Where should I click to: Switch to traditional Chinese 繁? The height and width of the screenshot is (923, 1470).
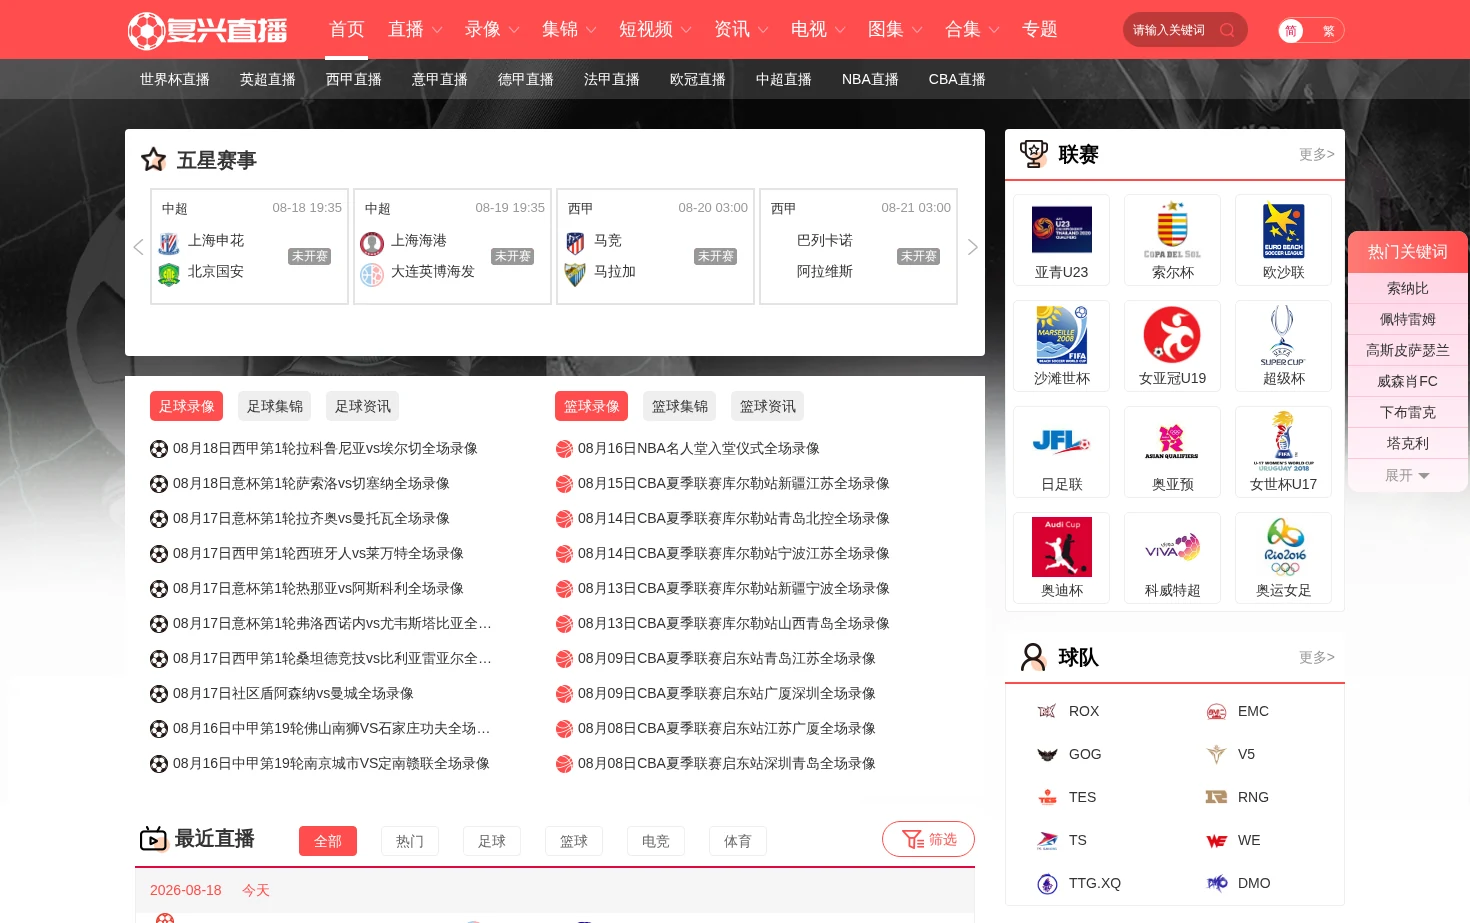pyautogui.click(x=1328, y=31)
